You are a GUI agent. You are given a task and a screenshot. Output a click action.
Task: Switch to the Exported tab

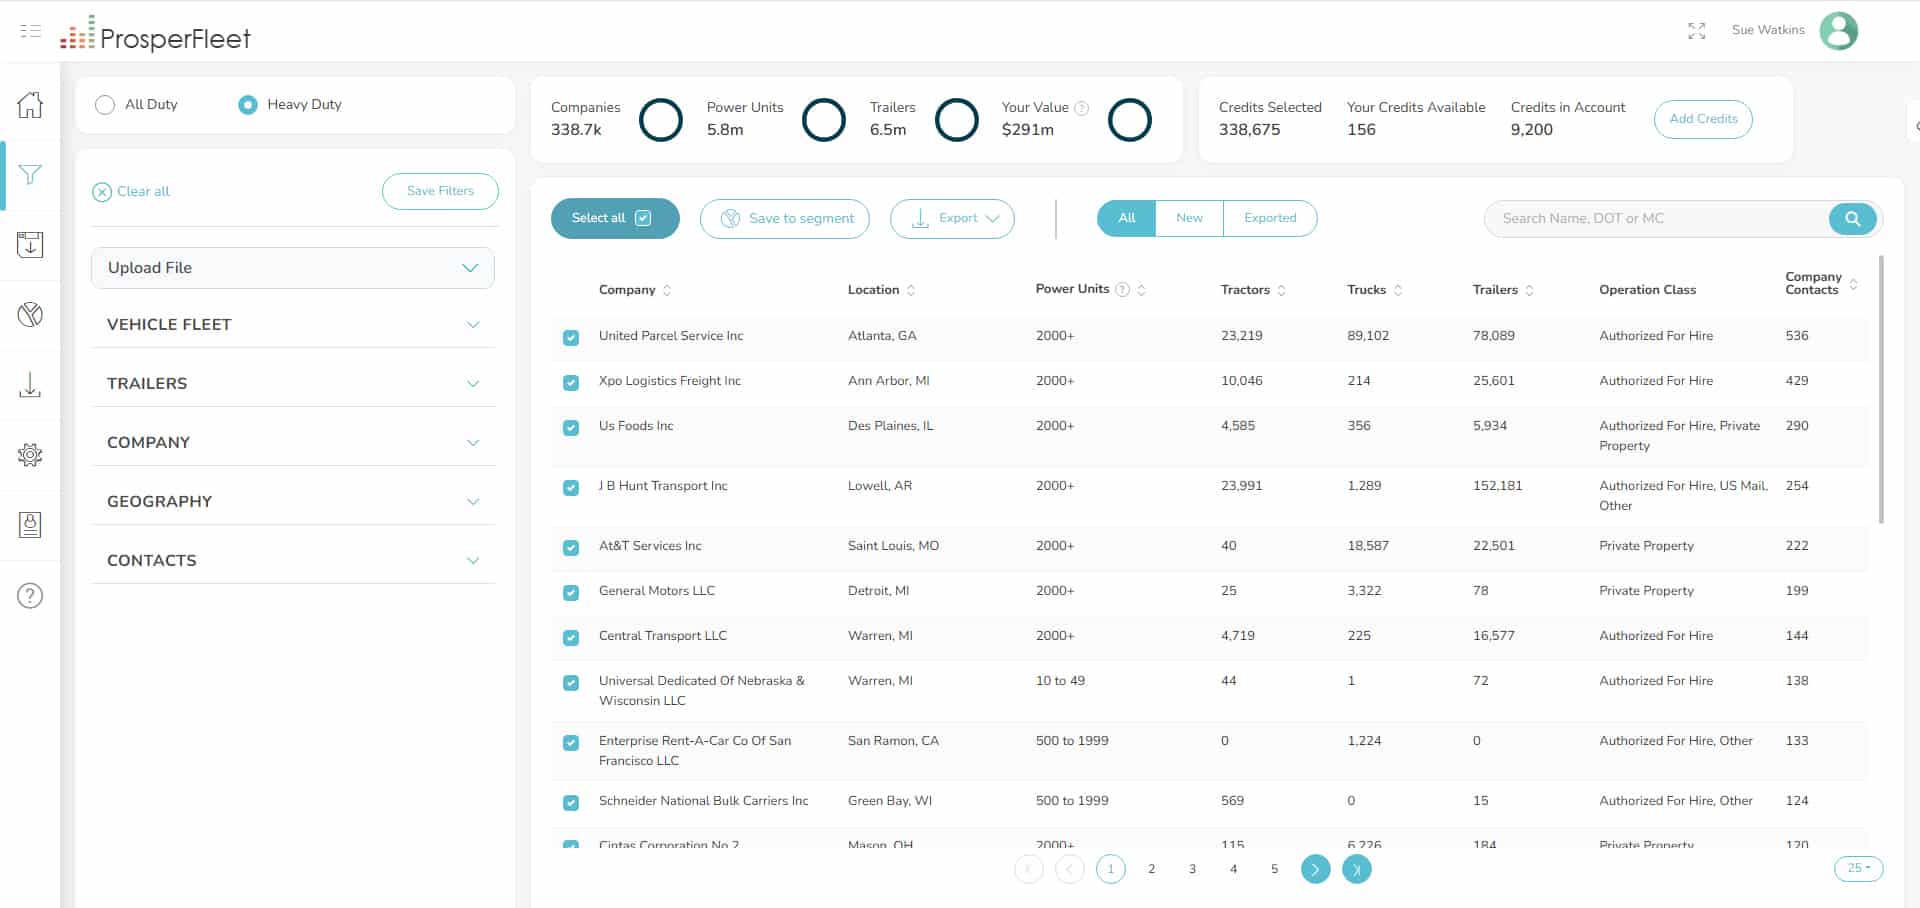(x=1270, y=219)
